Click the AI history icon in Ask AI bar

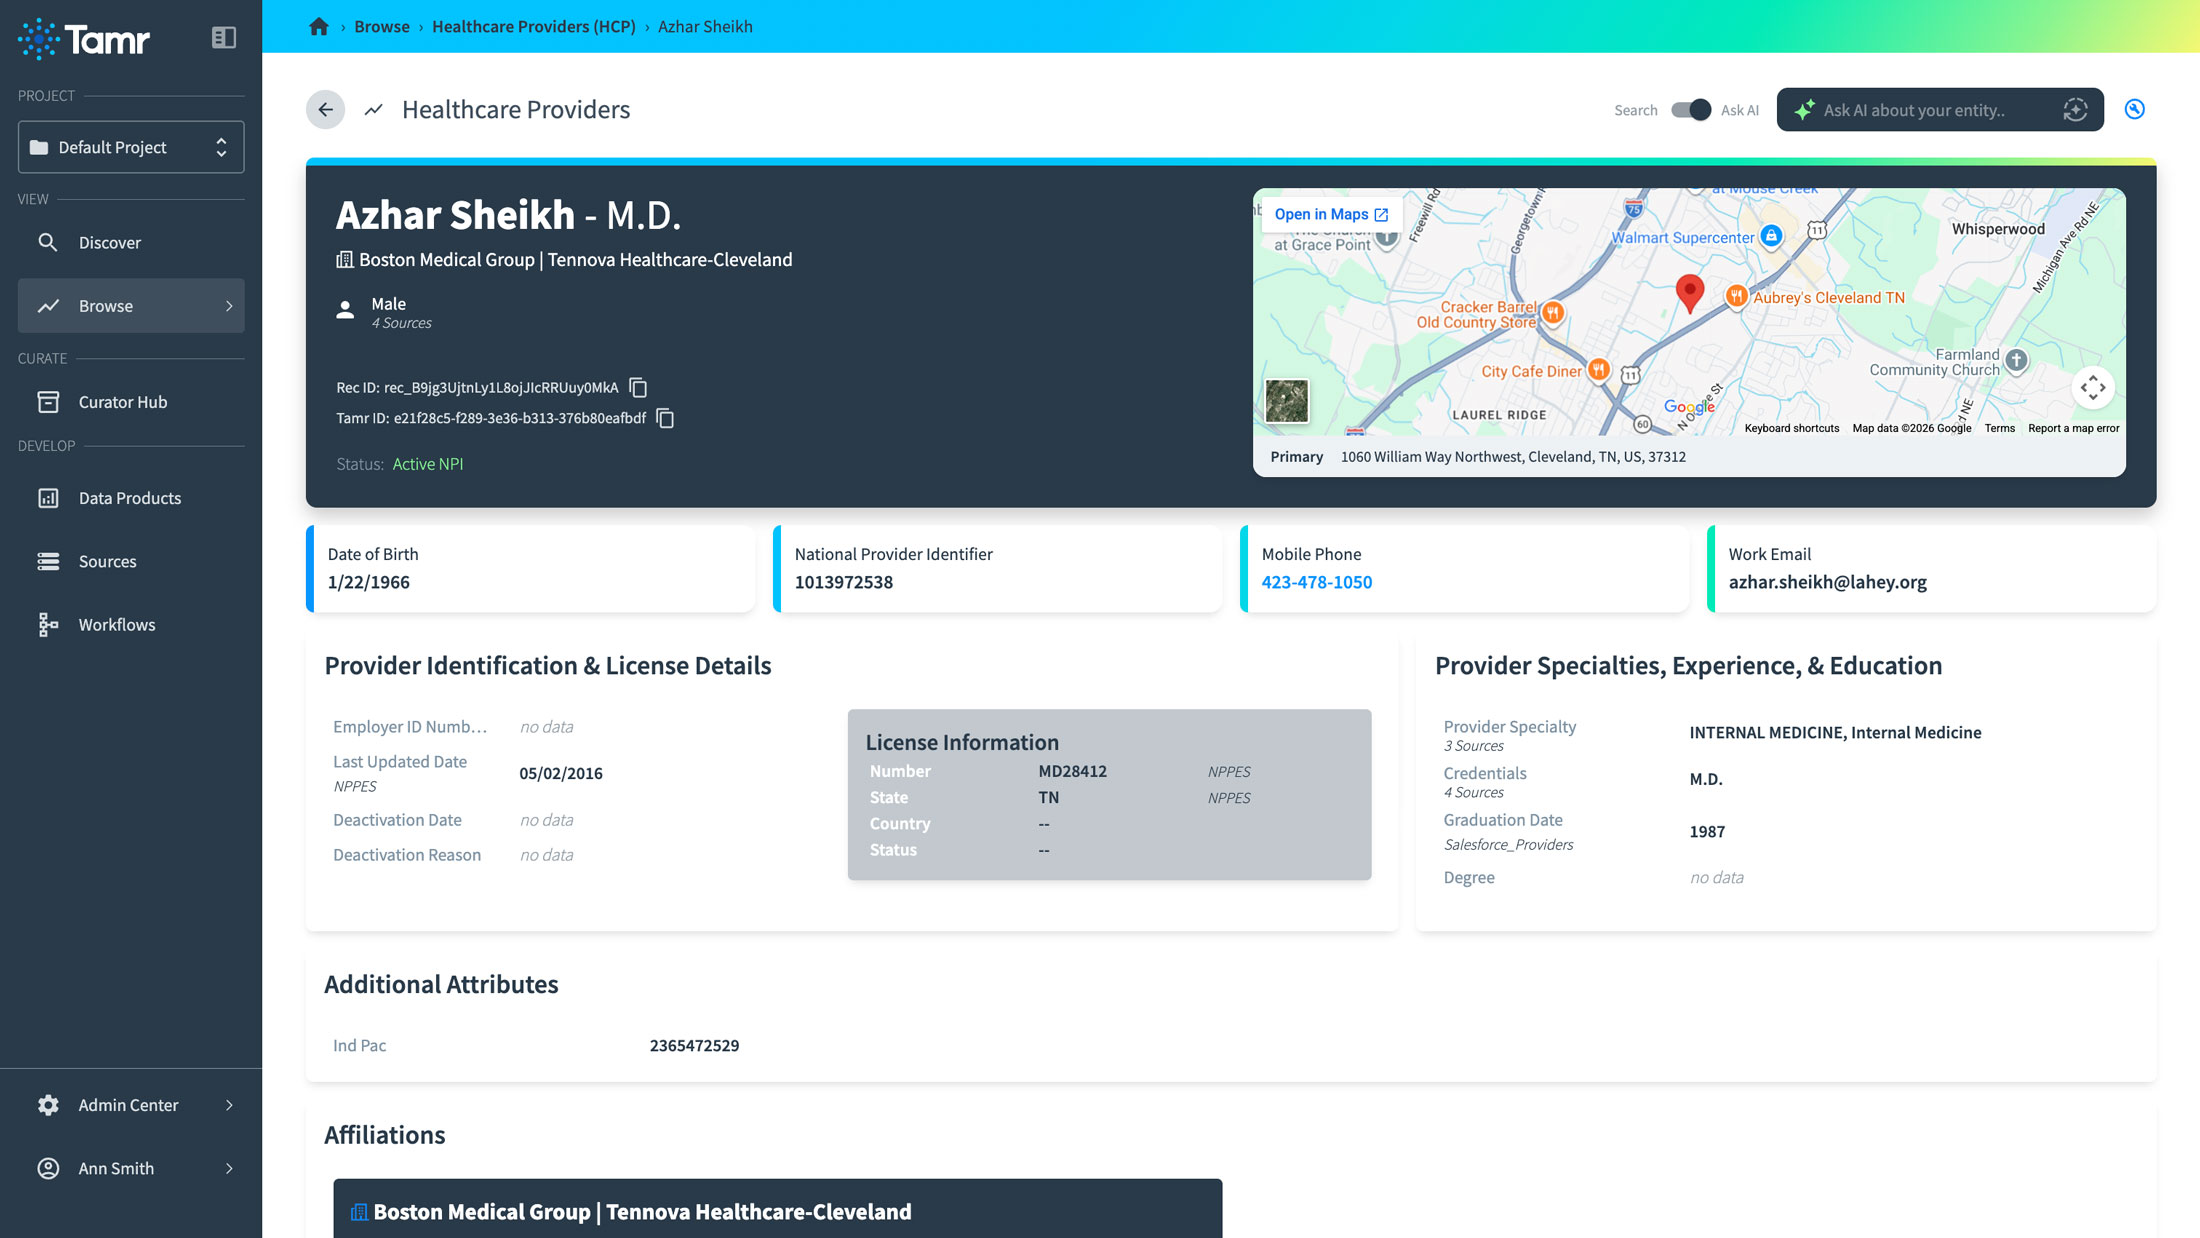point(2075,110)
